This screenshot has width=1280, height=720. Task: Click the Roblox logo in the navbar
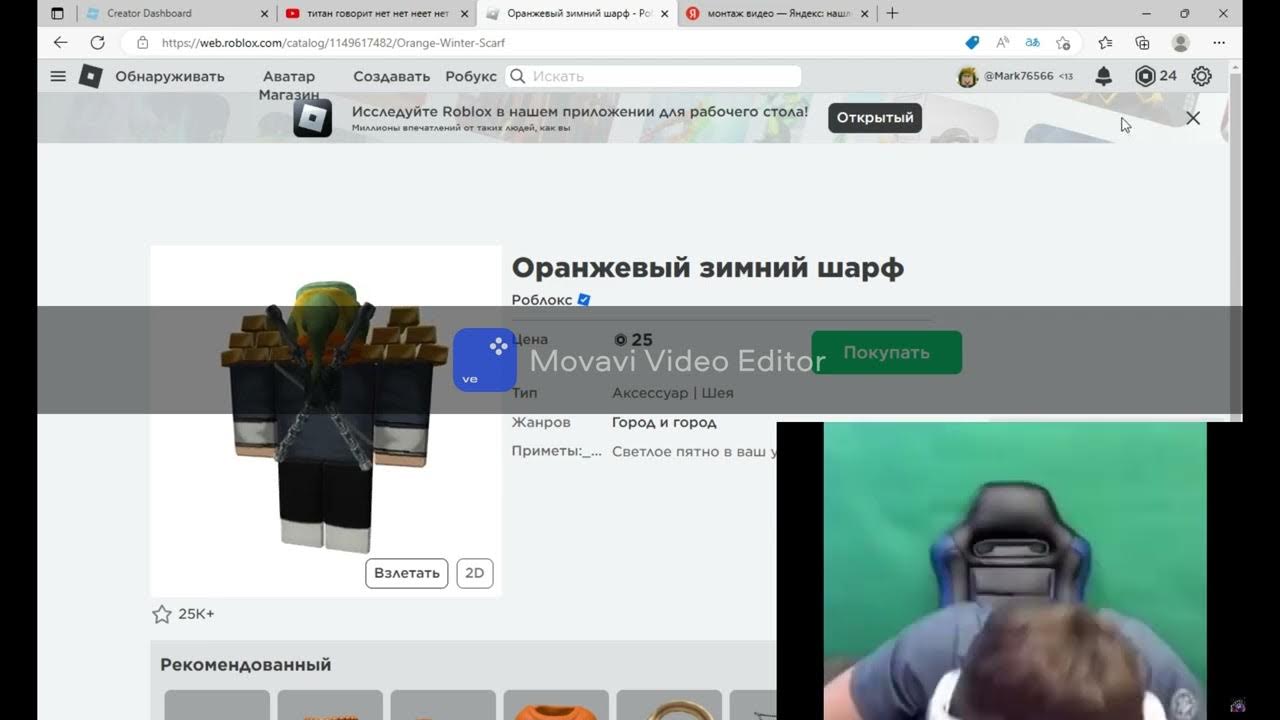(90, 76)
